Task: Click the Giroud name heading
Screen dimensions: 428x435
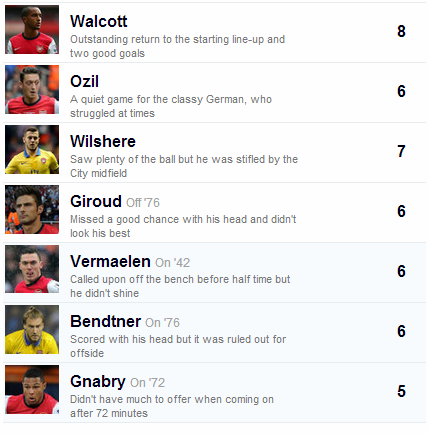Action: [x=96, y=201]
